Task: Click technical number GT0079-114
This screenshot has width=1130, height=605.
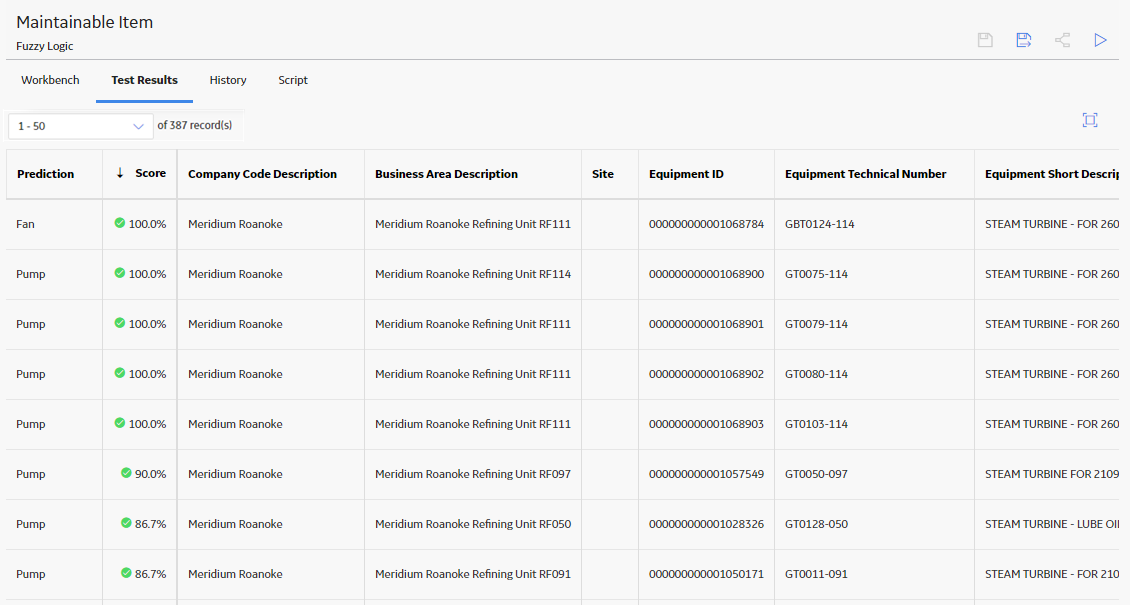Action: click(x=817, y=324)
